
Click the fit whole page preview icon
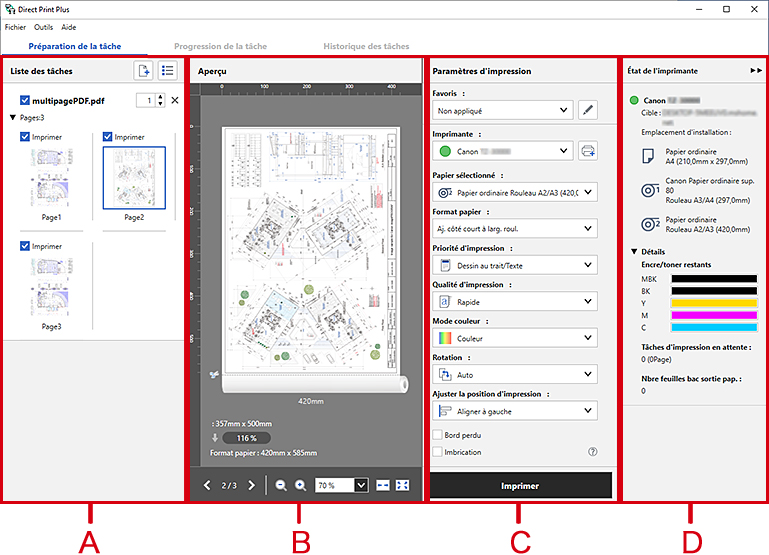point(403,485)
